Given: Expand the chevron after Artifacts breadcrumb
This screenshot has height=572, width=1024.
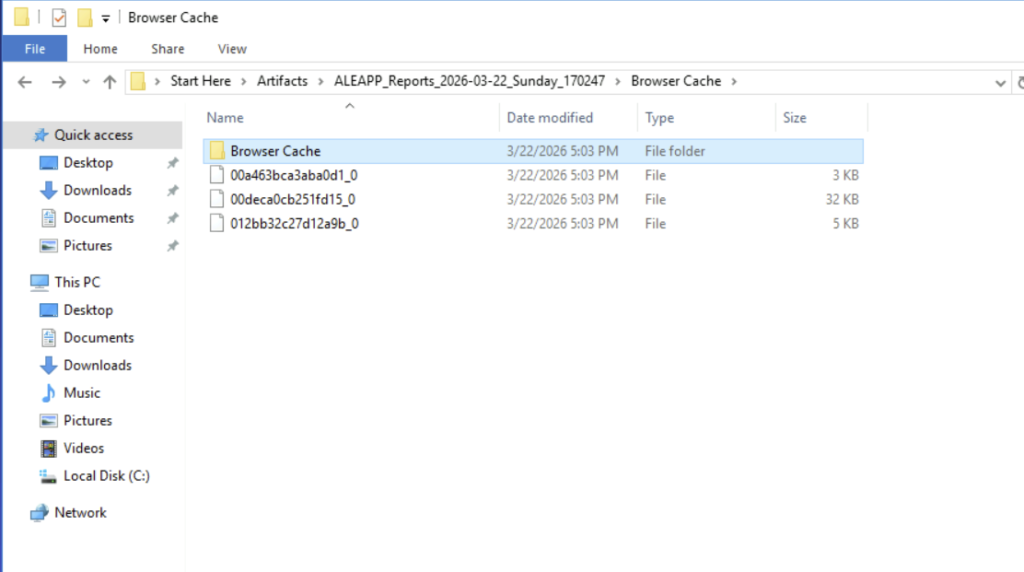Looking at the screenshot, I should pyautogui.click(x=321, y=81).
